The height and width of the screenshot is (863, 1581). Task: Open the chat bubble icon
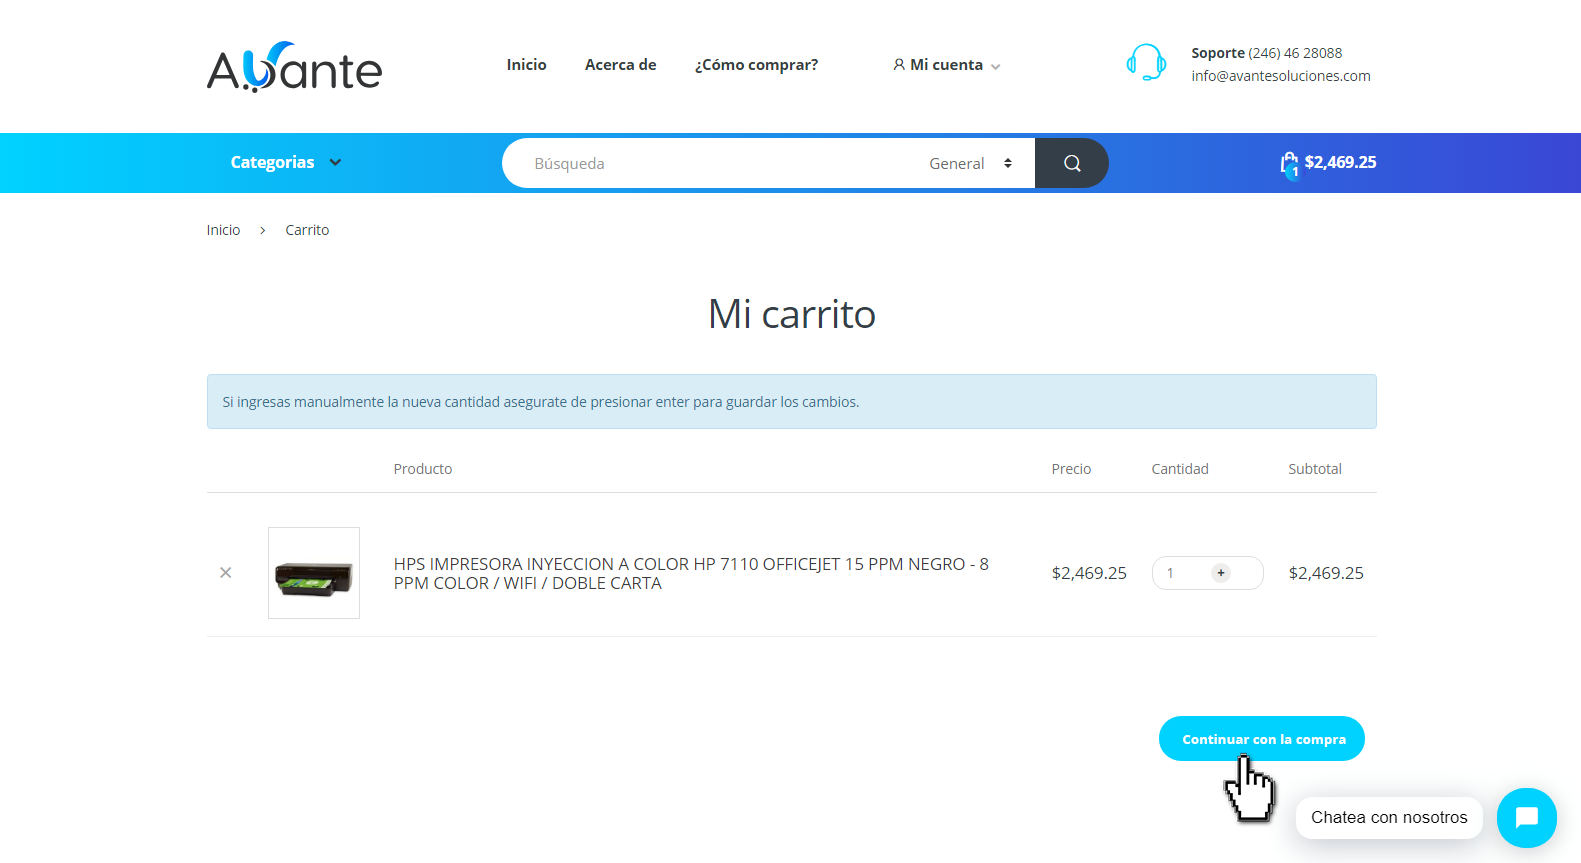click(x=1527, y=818)
